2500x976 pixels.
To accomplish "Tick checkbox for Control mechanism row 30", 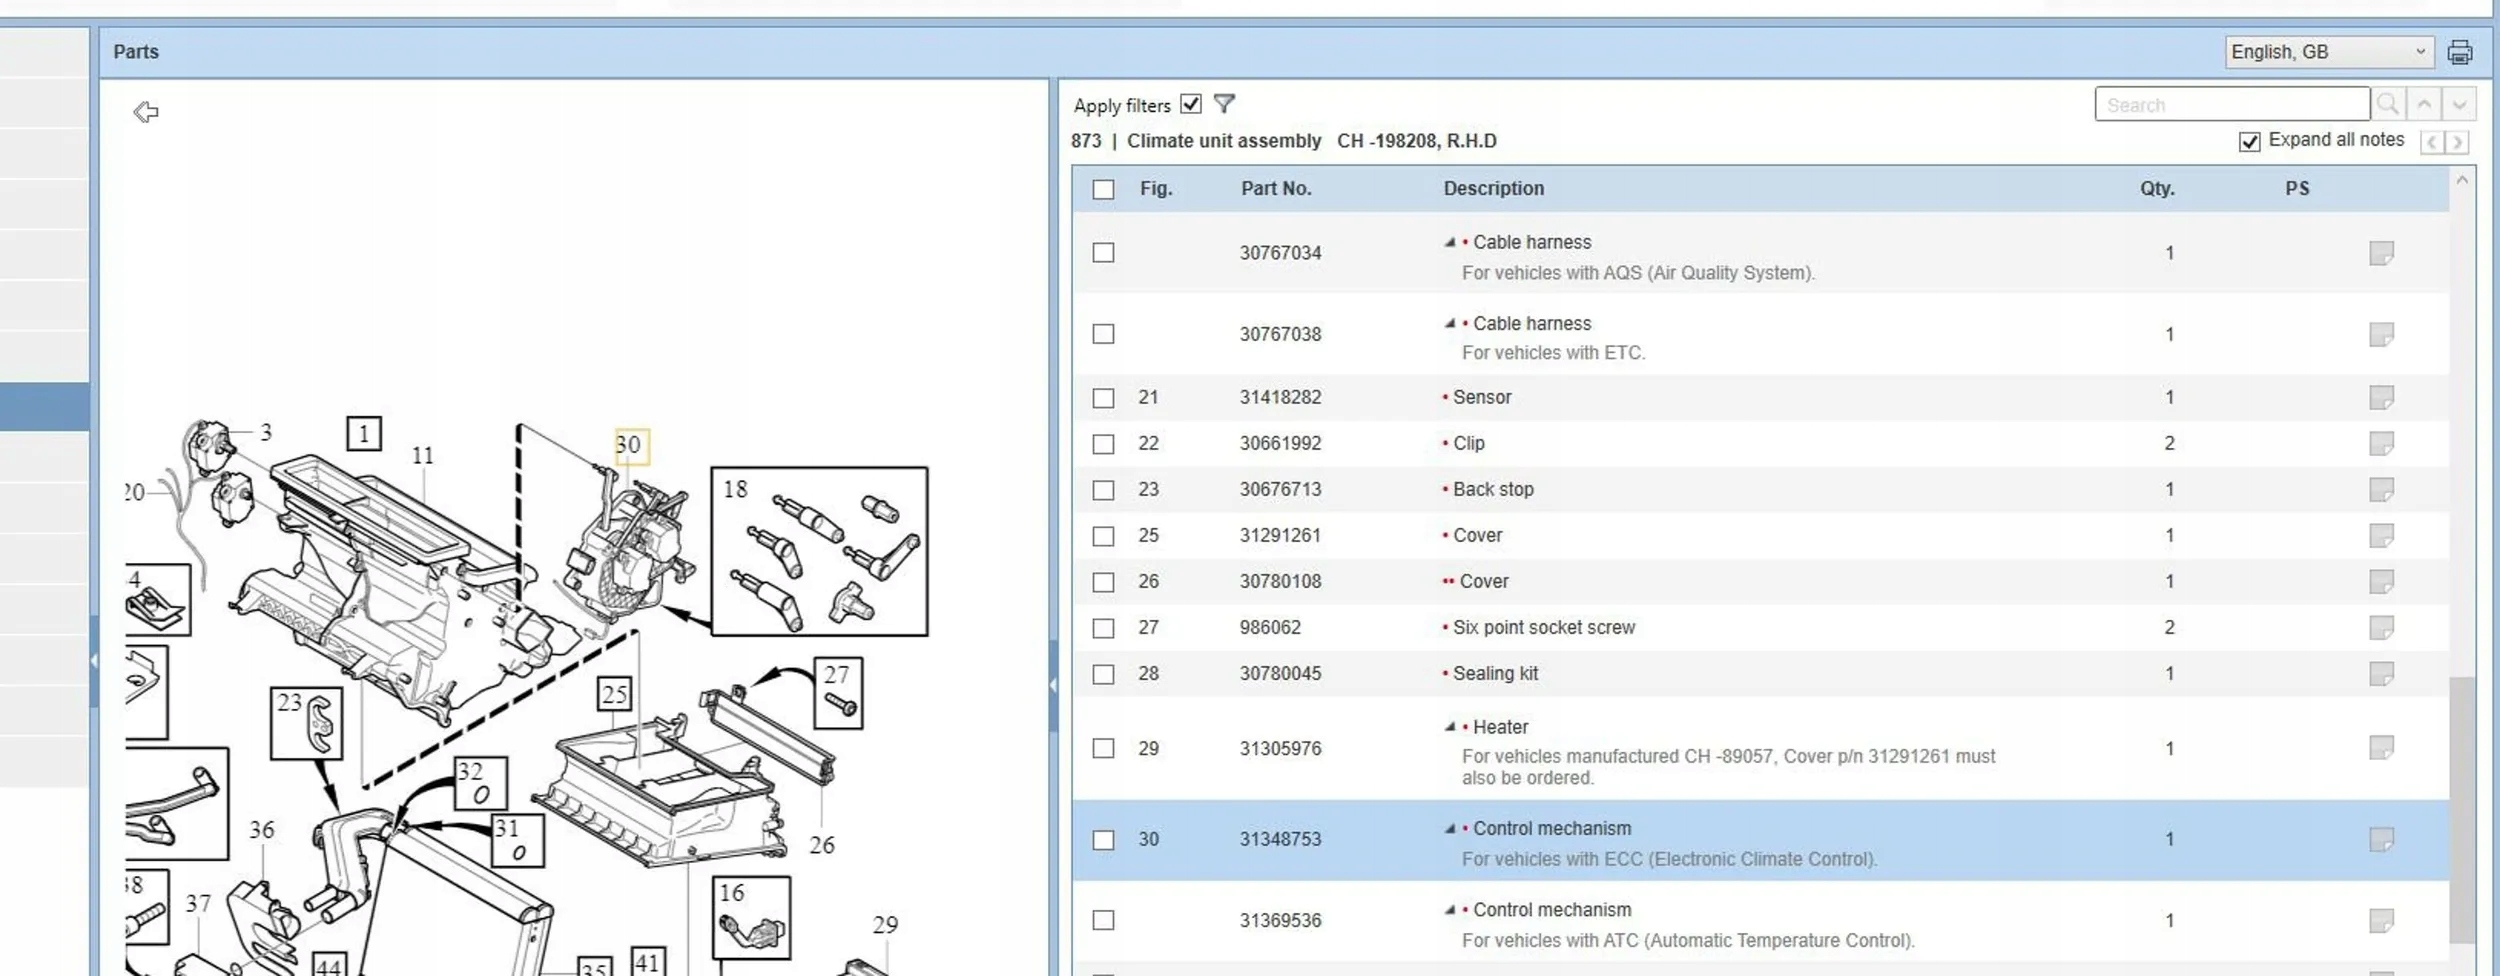I will 1103,840.
